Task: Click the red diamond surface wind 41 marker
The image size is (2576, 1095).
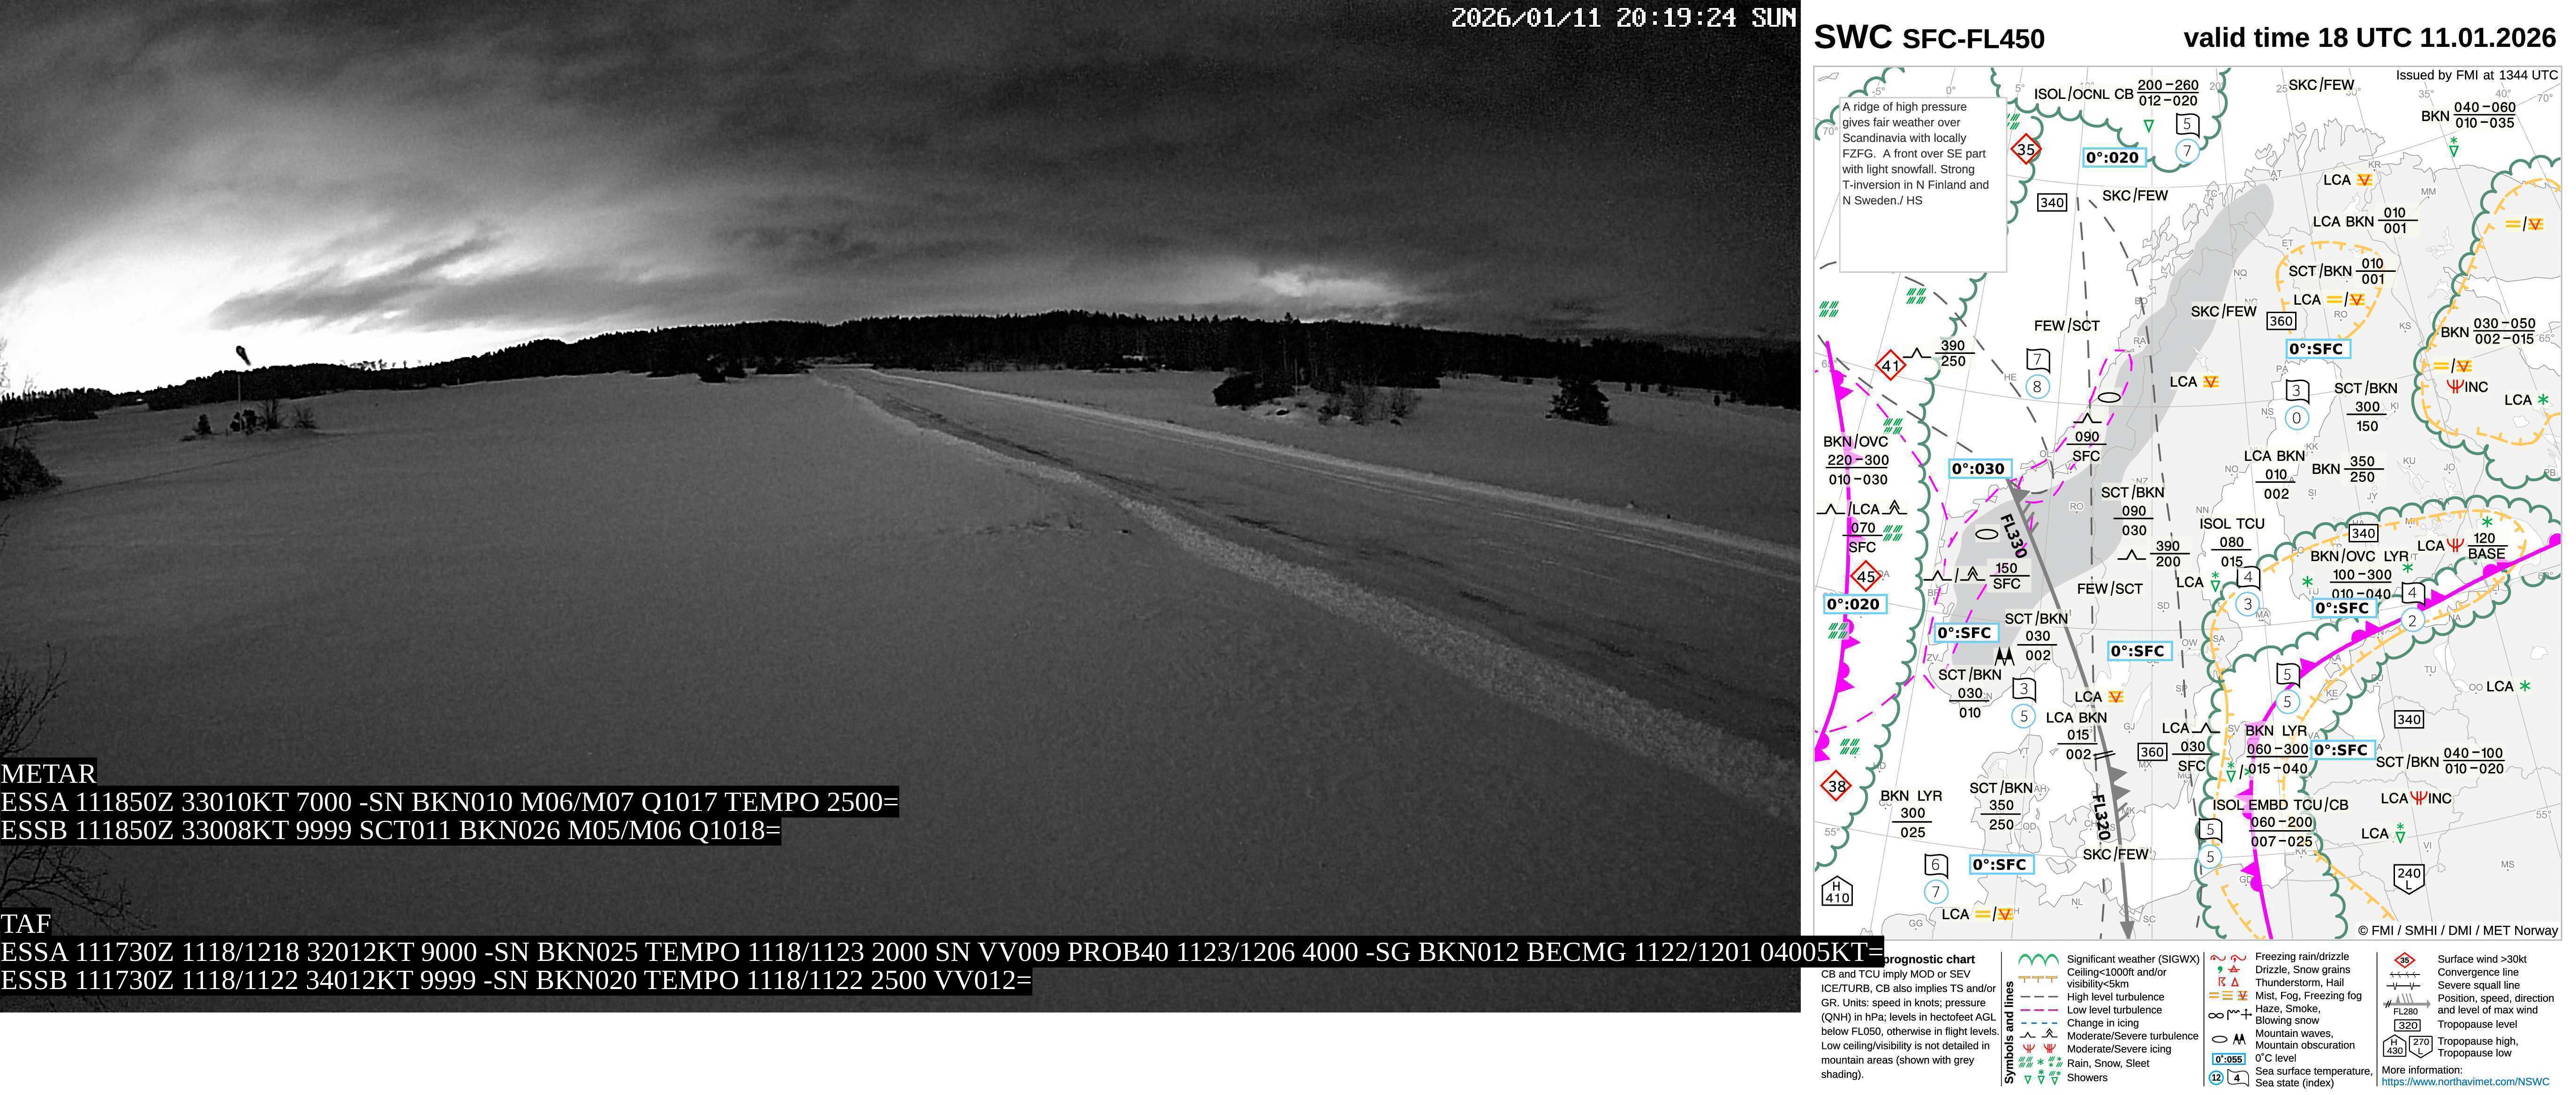Action: pos(1890,365)
